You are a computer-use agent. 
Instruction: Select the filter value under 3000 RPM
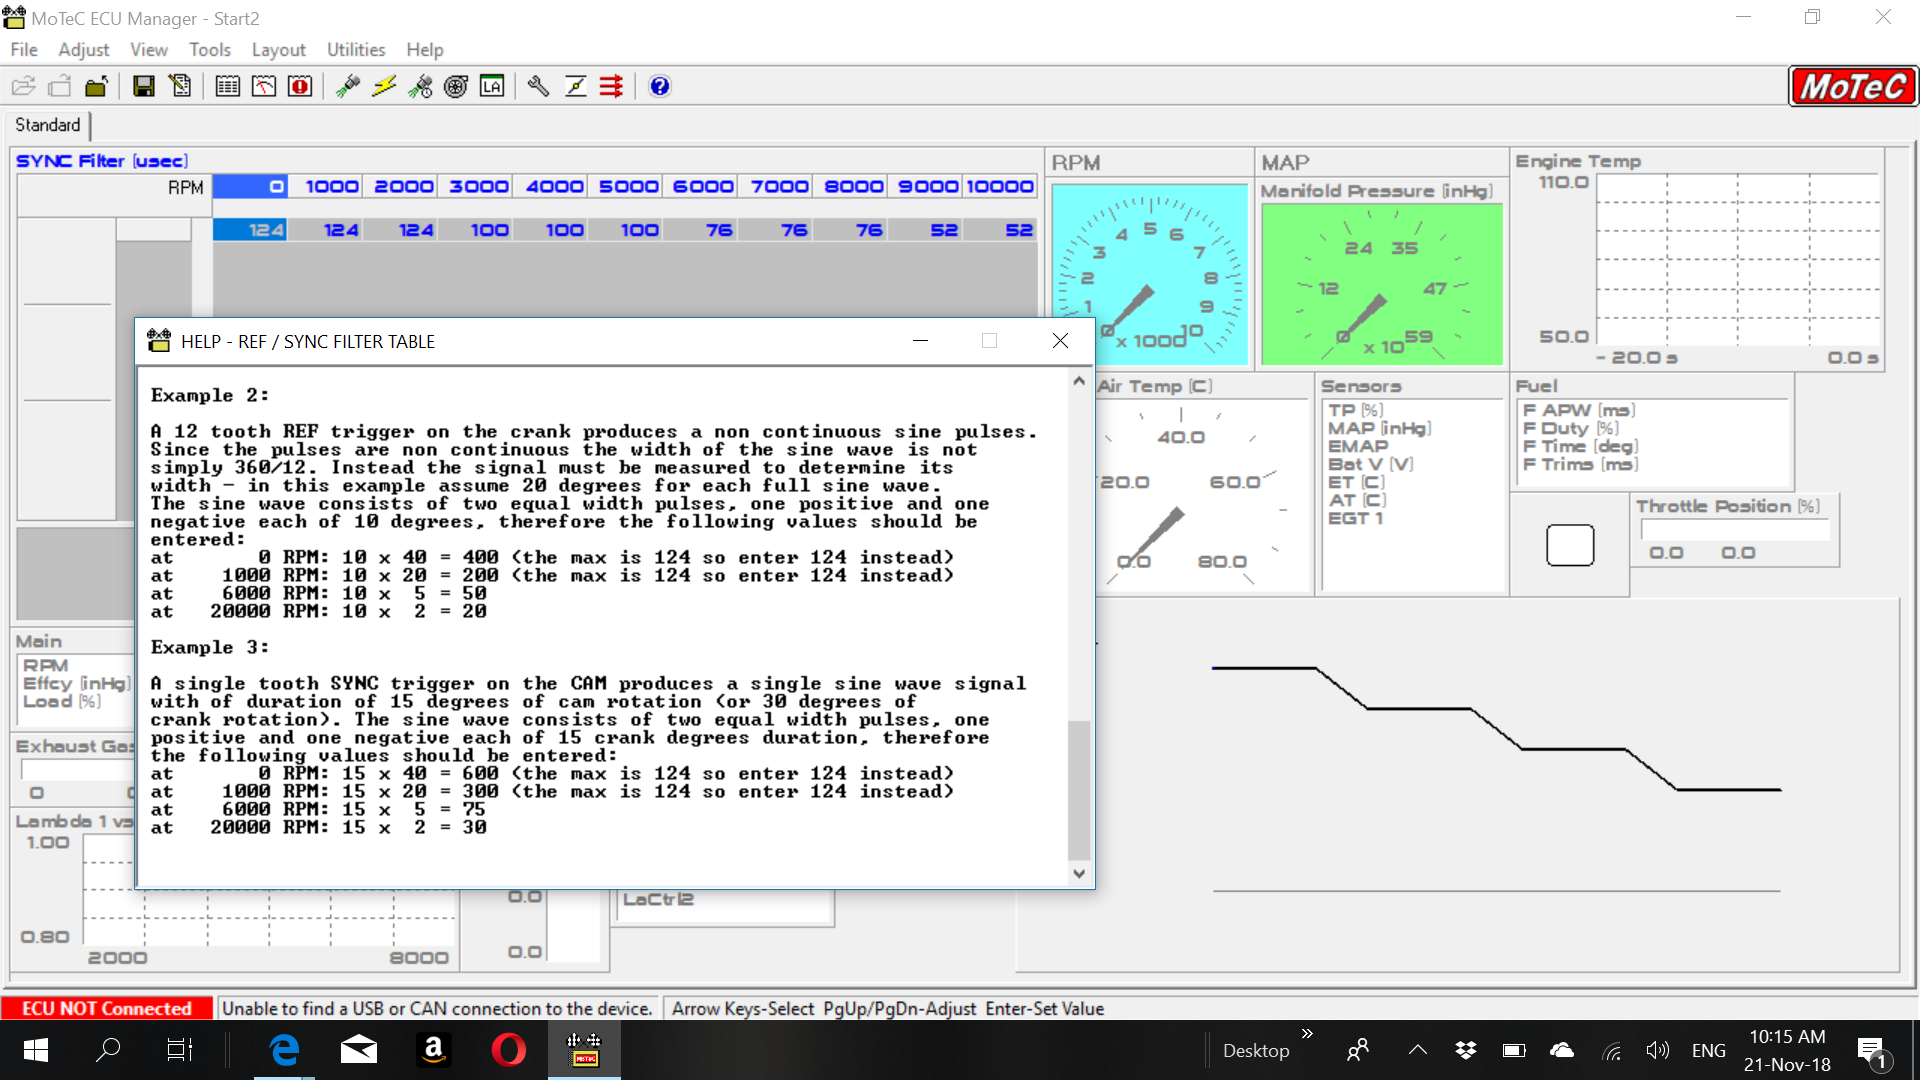pos(475,230)
